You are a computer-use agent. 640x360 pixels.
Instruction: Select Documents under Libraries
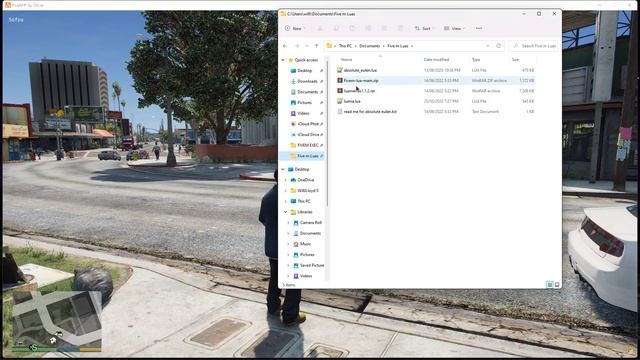pyautogui.click(x=310, y=233)
